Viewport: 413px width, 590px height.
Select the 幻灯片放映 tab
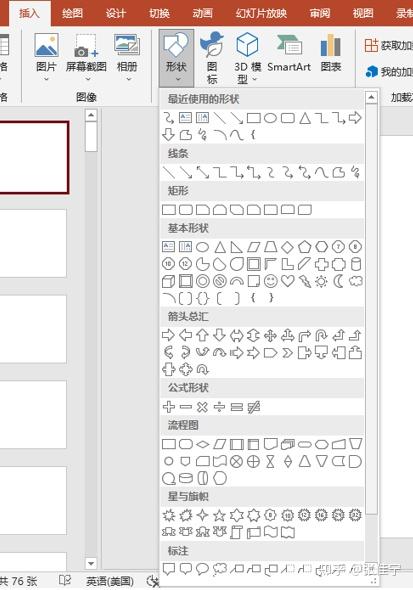tap(261, 13)
